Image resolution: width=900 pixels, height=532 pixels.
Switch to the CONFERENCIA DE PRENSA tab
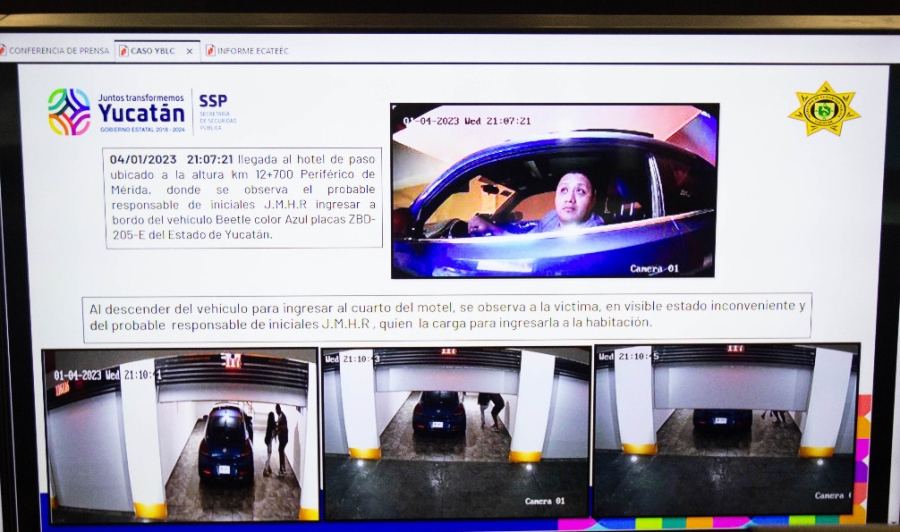pos(55,51)
